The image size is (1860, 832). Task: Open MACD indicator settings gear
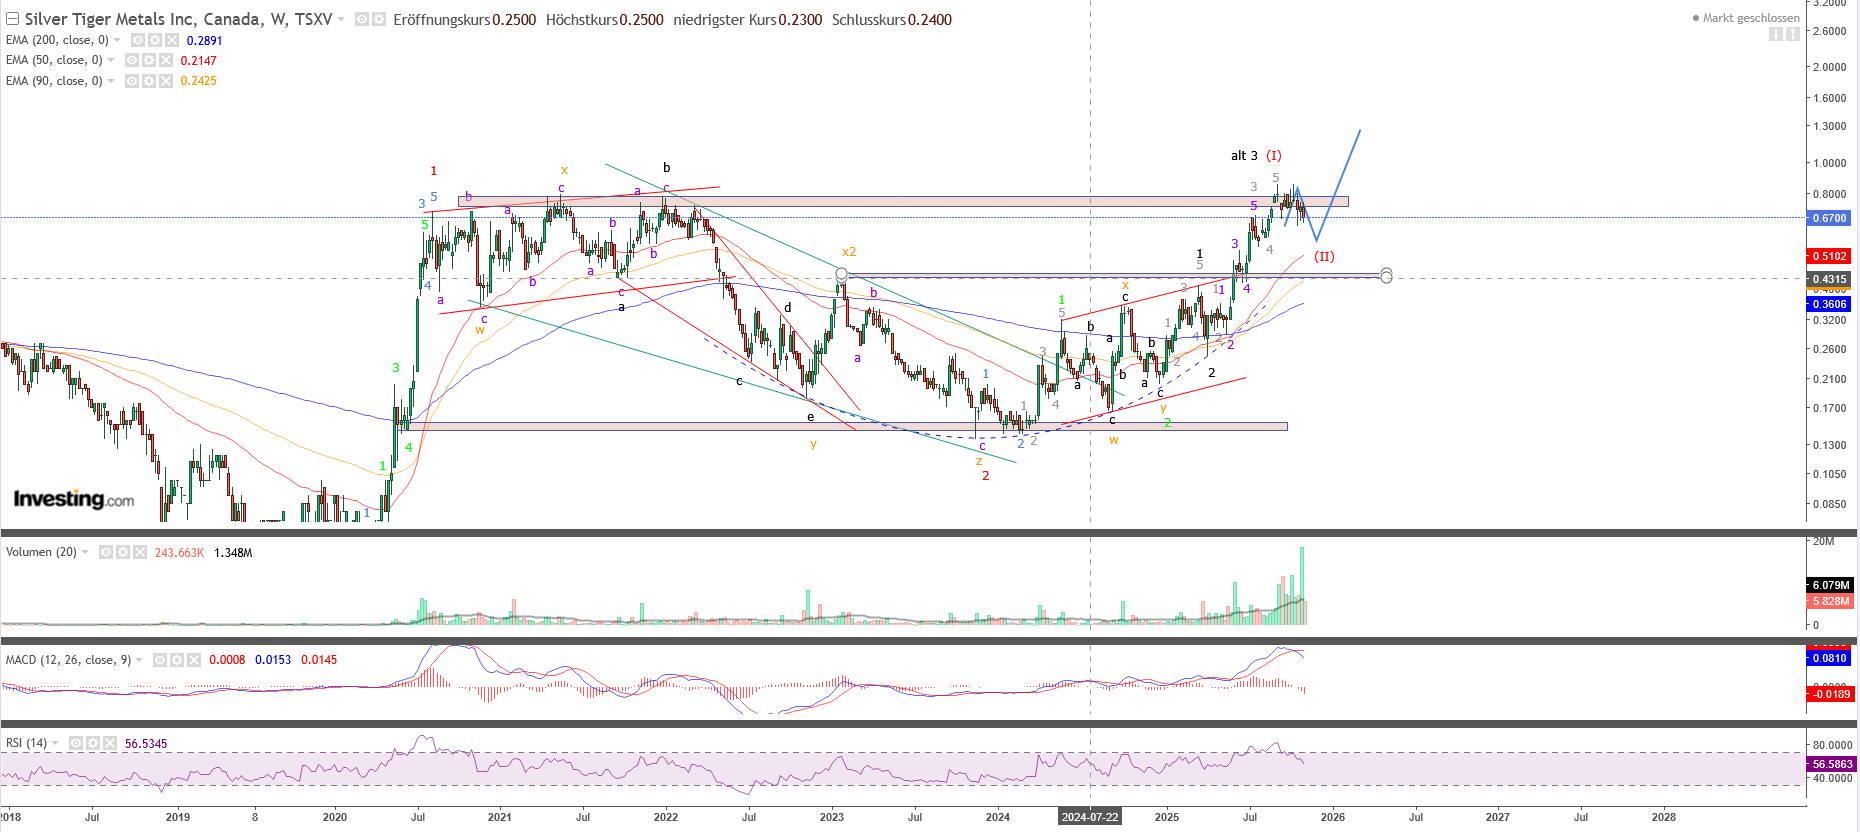point(177,660)
